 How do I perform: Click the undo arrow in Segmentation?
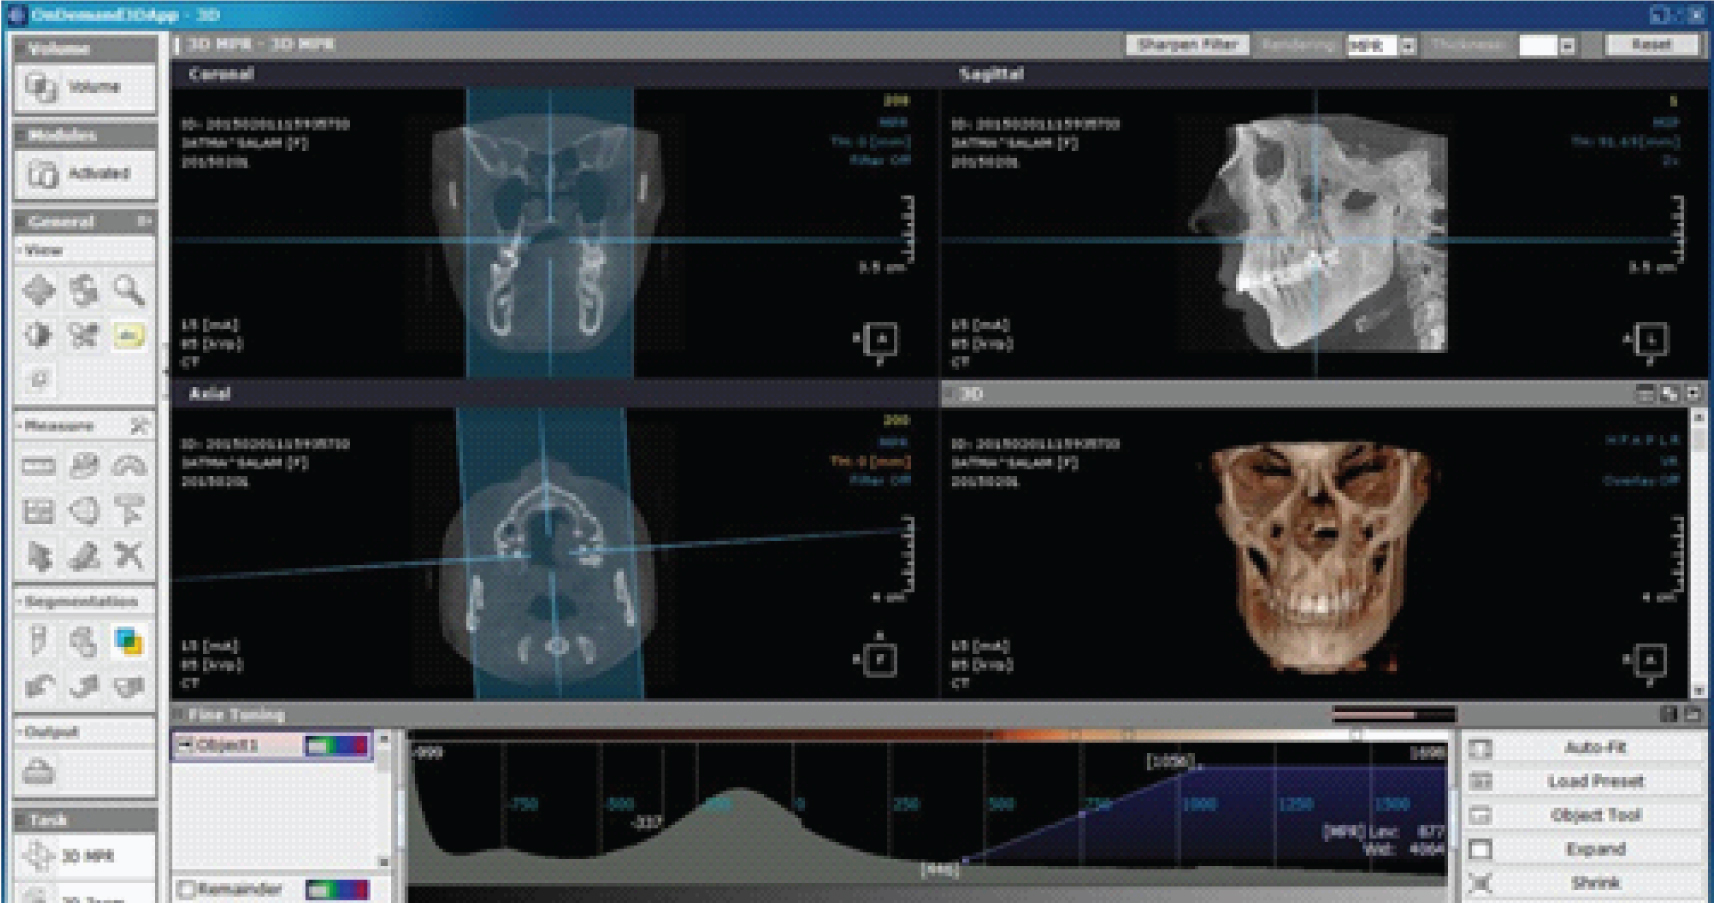pyautogui.click(x=39, y=686)
